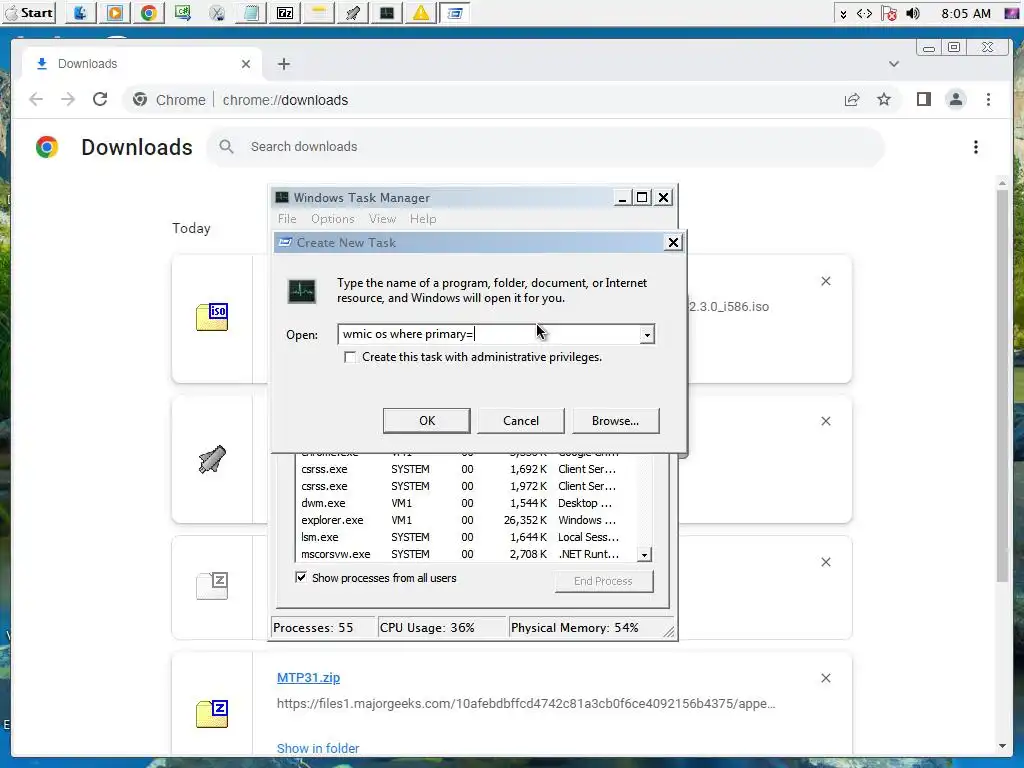Expand the Open combo box dropdown
Screen dimensions: 1024x768
647,335
